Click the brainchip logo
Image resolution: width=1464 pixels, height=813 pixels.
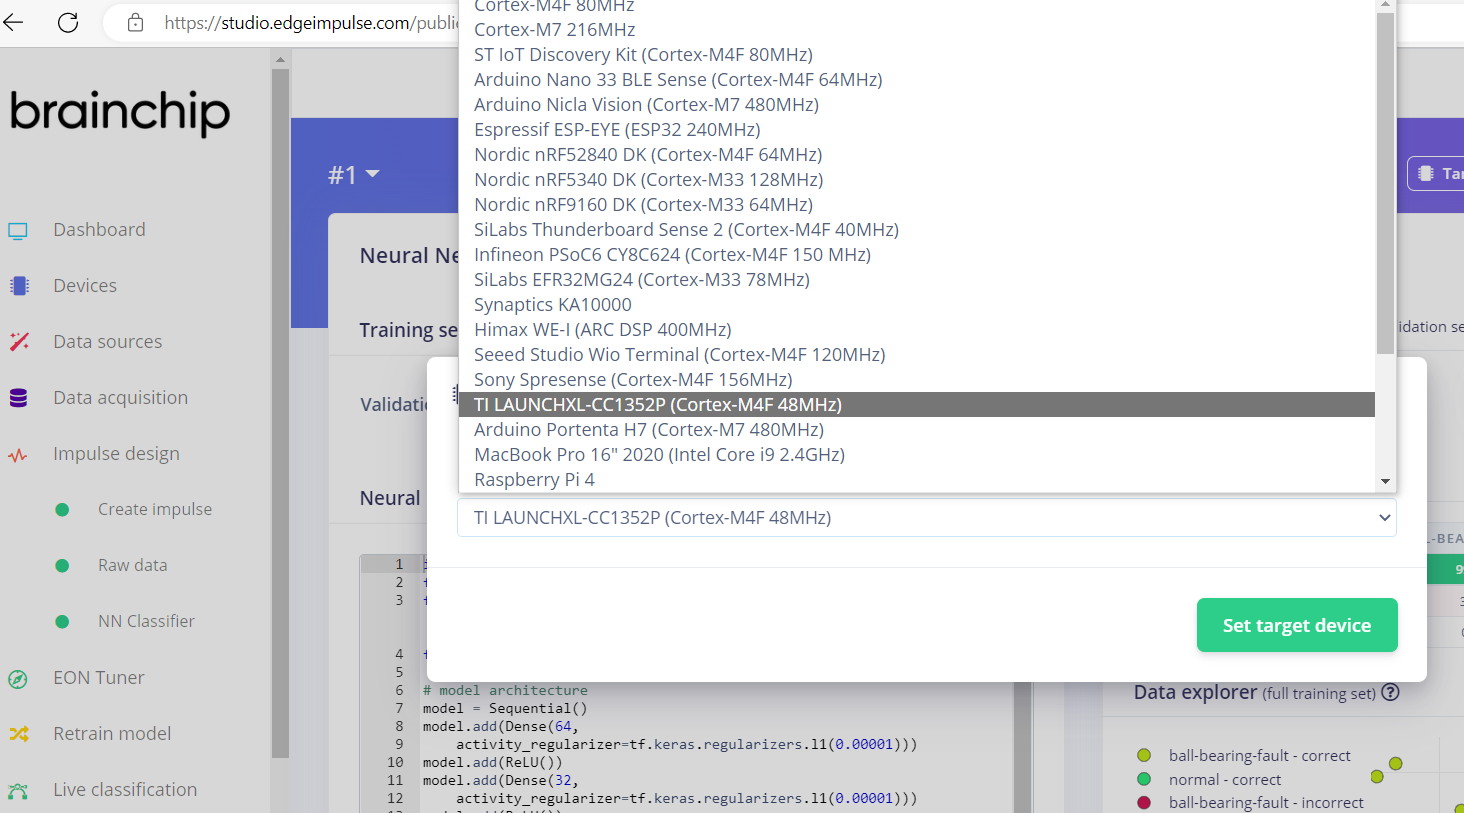click(120, 112)
